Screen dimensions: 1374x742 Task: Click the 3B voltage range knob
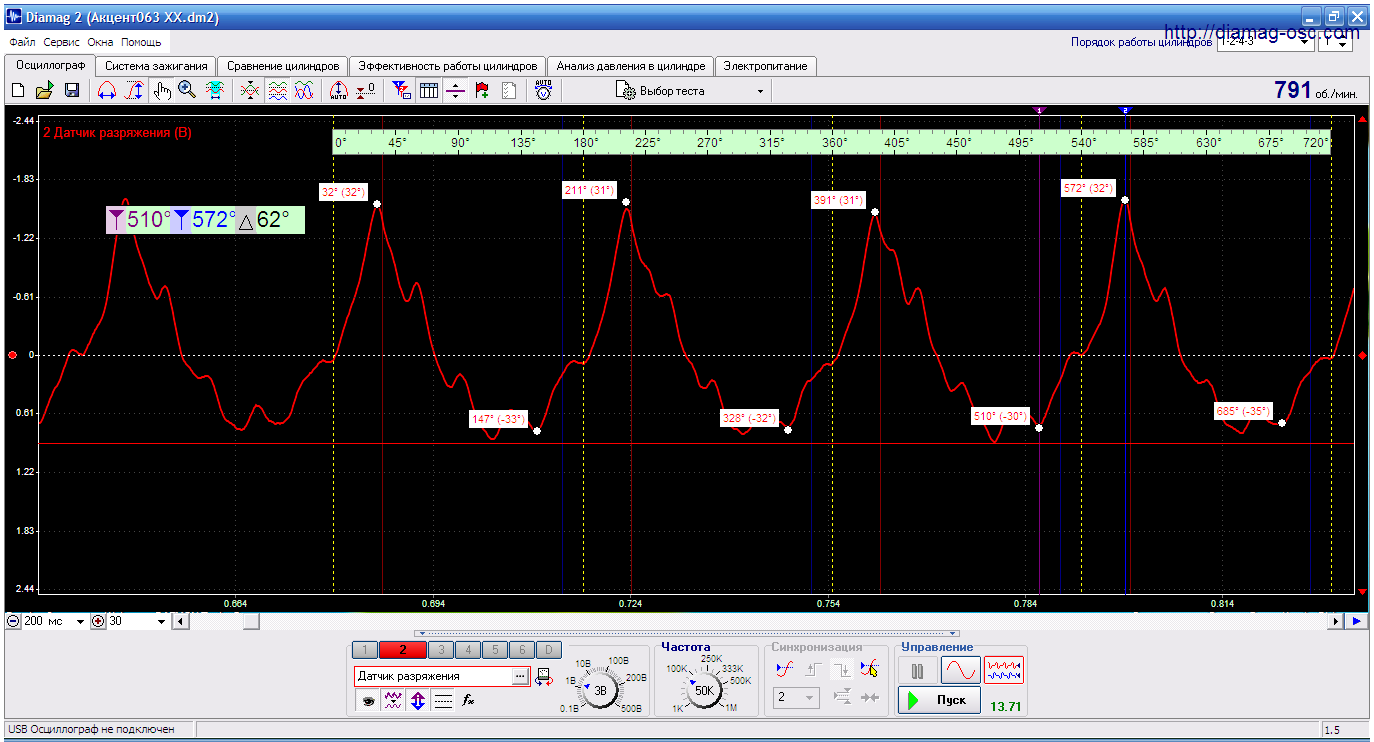601,690
